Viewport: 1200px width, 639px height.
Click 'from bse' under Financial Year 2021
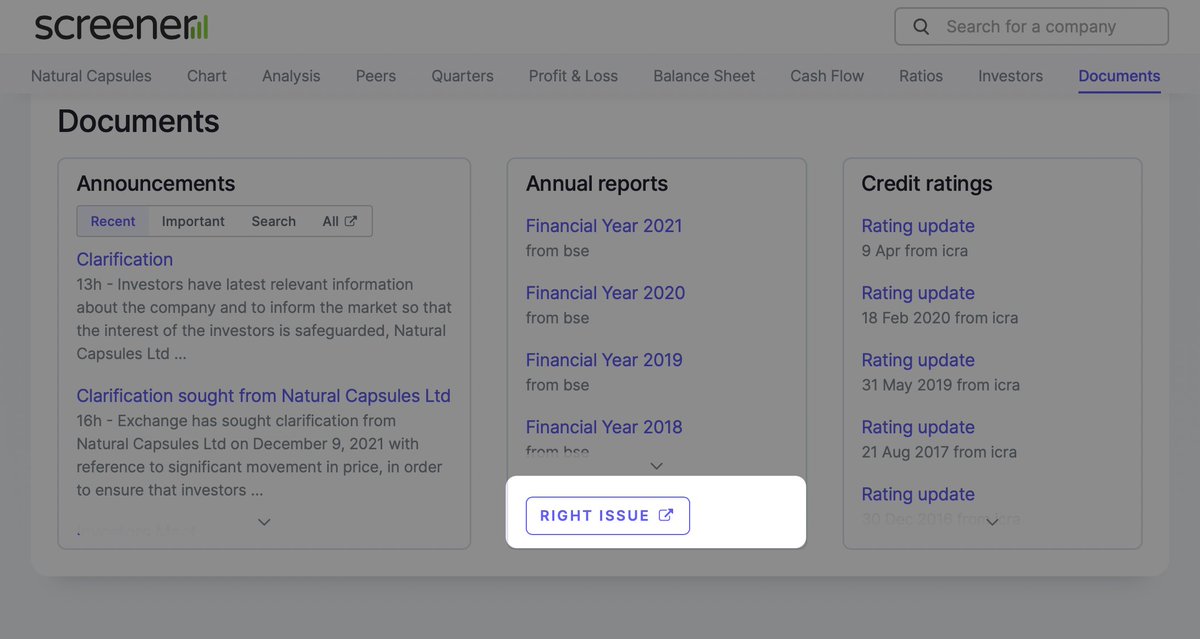click(x=558, y=251)
